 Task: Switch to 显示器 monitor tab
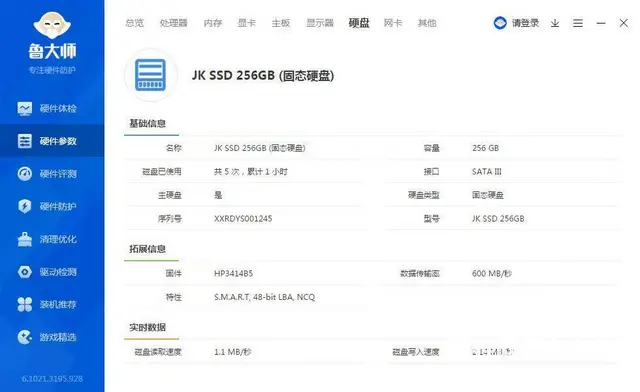[320, 23]
